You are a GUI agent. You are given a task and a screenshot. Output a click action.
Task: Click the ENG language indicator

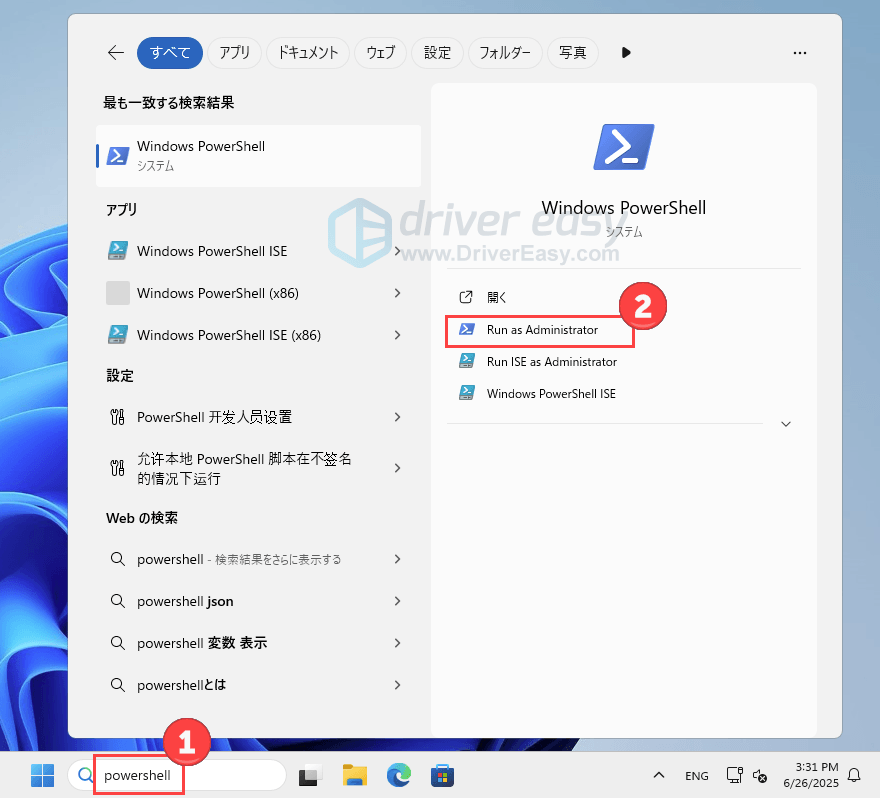(696, 776)
